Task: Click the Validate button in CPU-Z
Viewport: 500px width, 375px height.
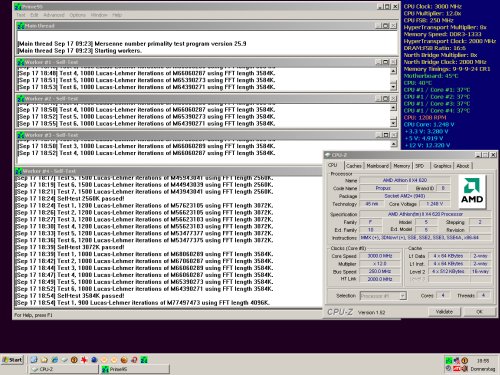Action: [x=444, y=312]
